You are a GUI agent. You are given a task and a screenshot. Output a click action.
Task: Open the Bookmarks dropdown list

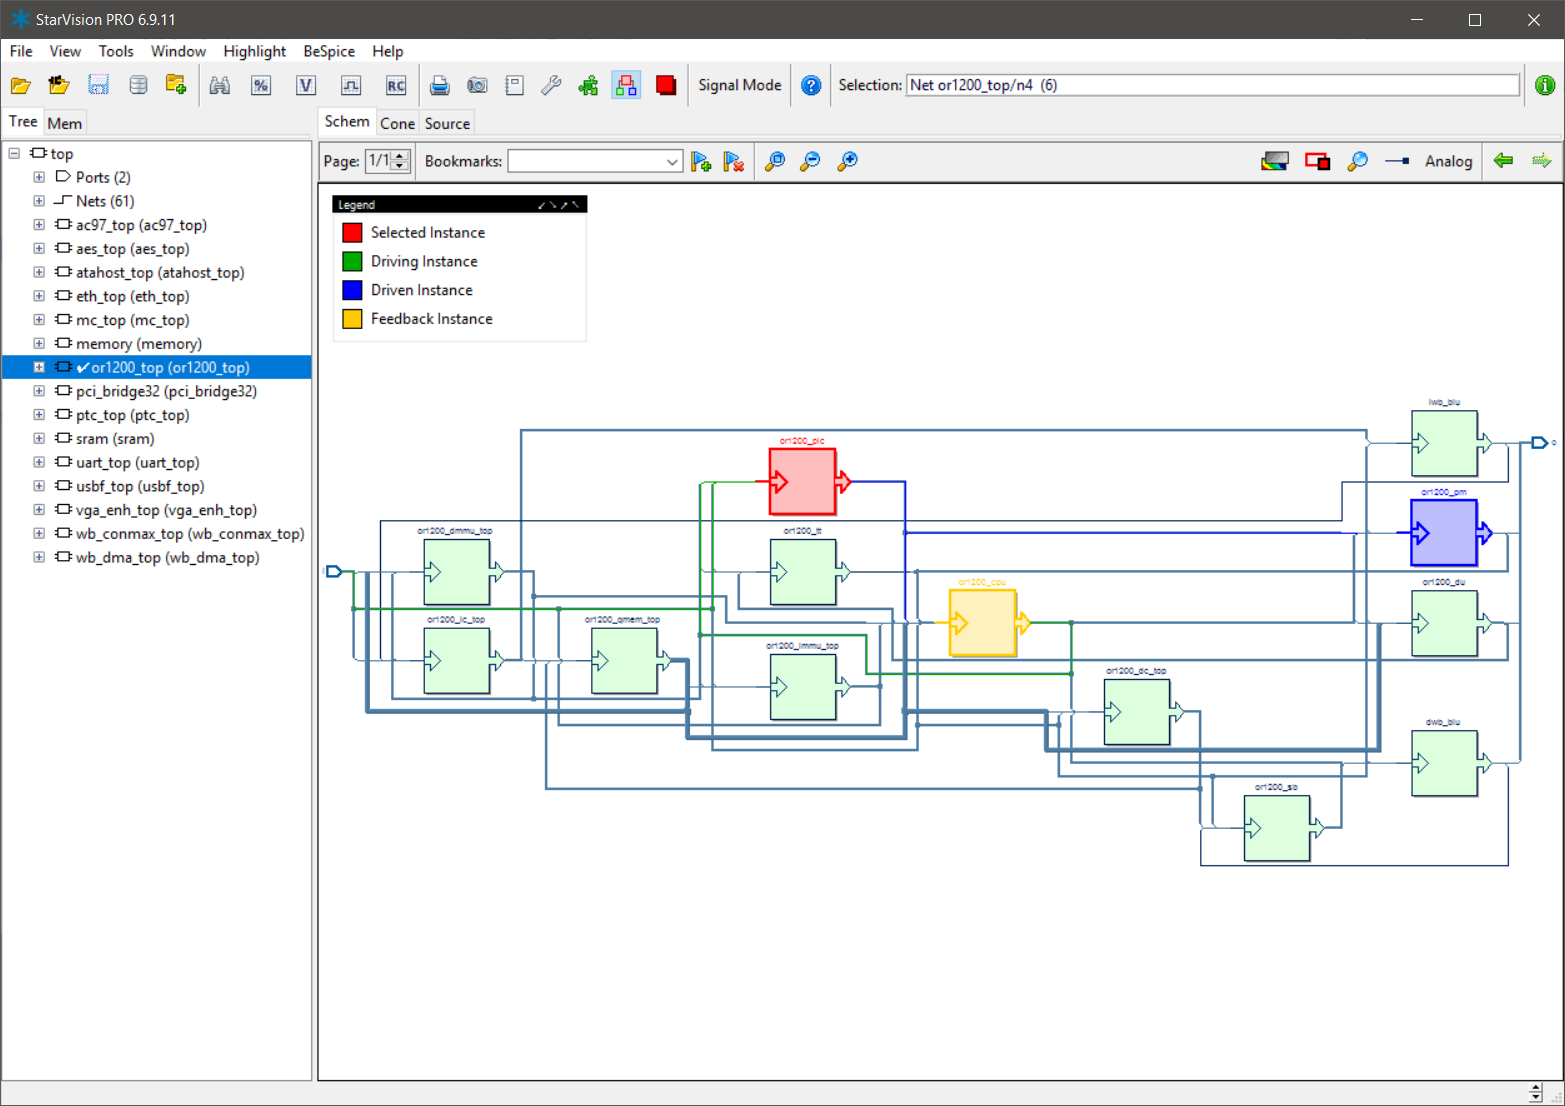click(672, 162)
